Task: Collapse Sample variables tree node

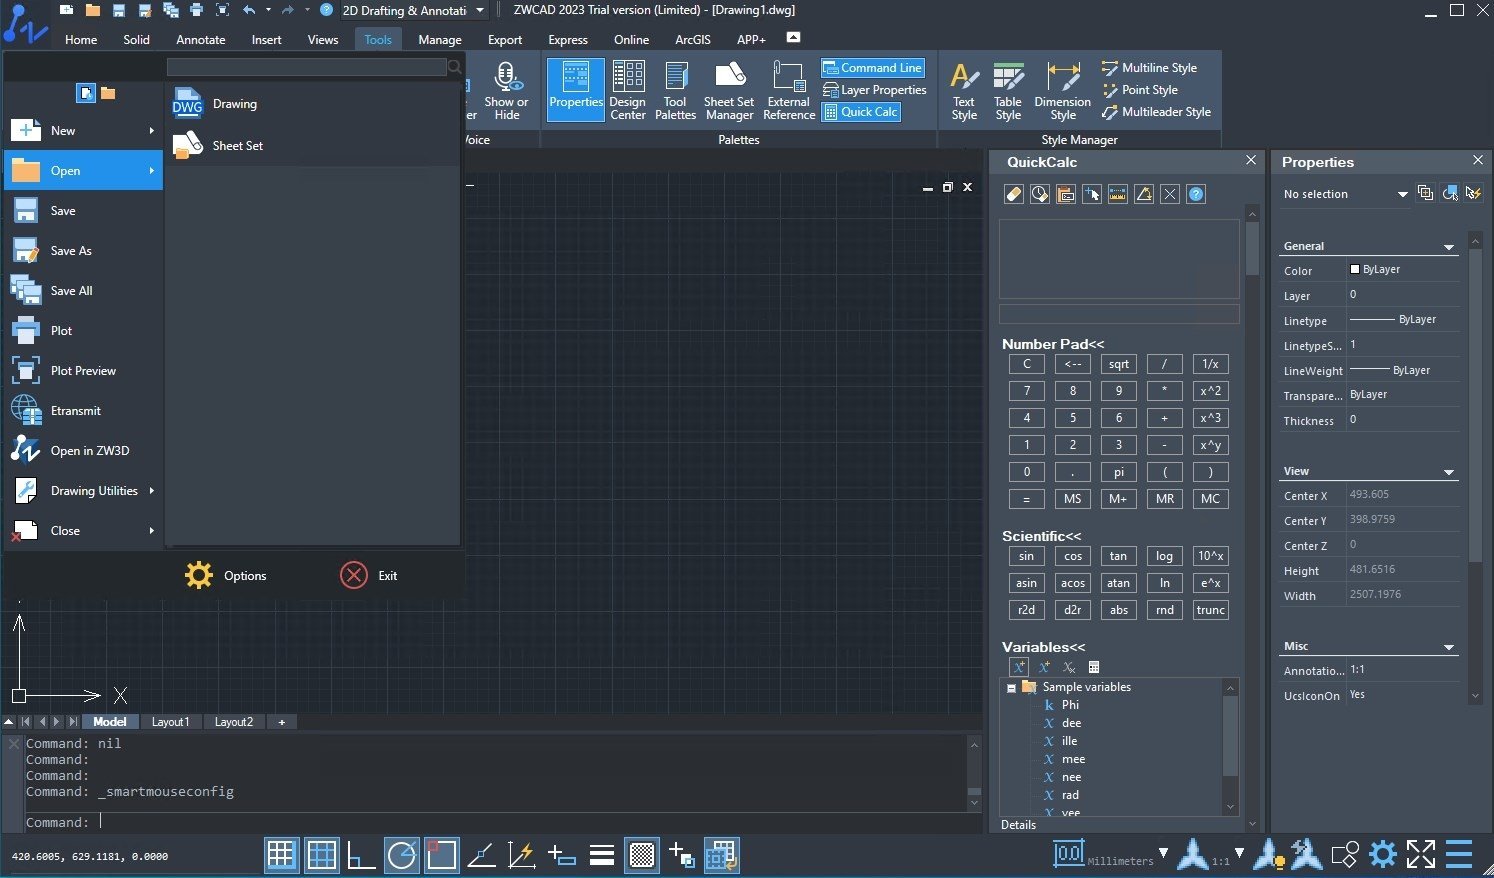Action: [1011, 688]
